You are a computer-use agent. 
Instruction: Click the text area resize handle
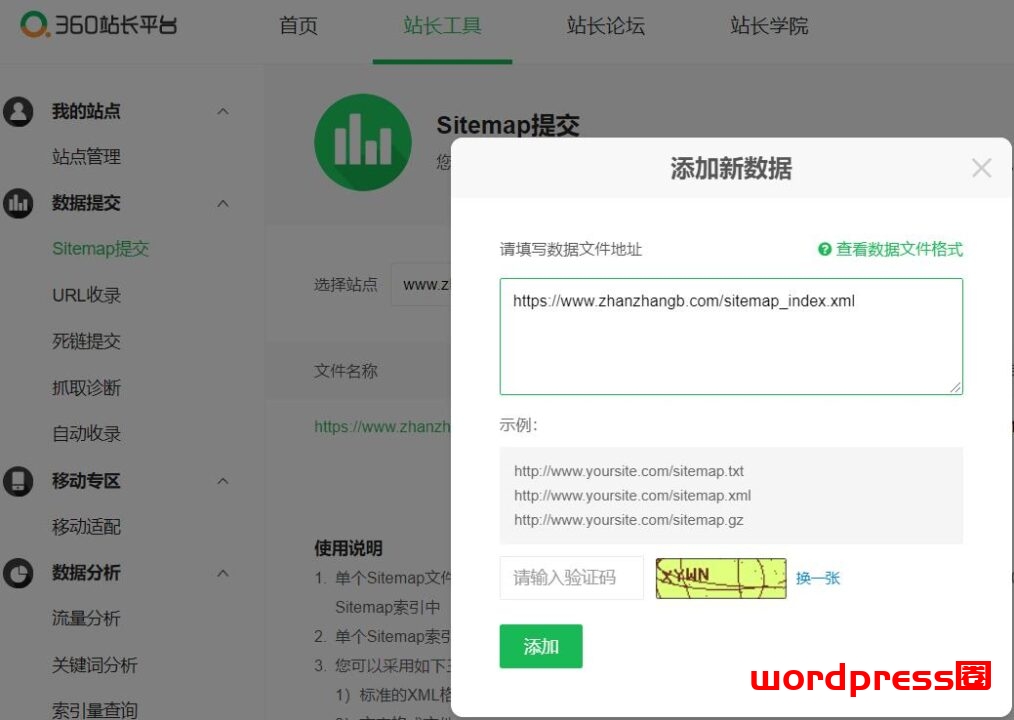(955, 387)
